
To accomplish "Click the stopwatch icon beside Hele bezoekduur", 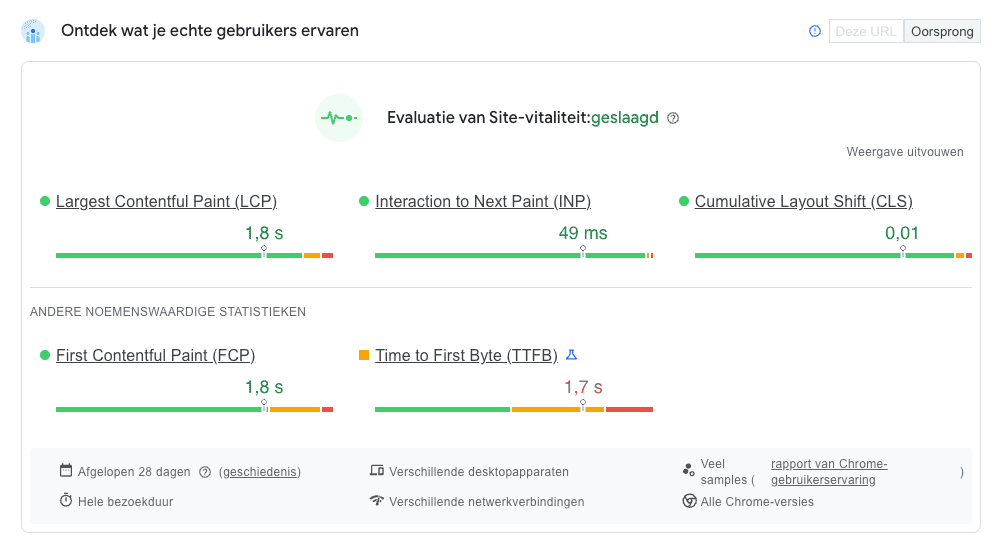I will [66, 501].
